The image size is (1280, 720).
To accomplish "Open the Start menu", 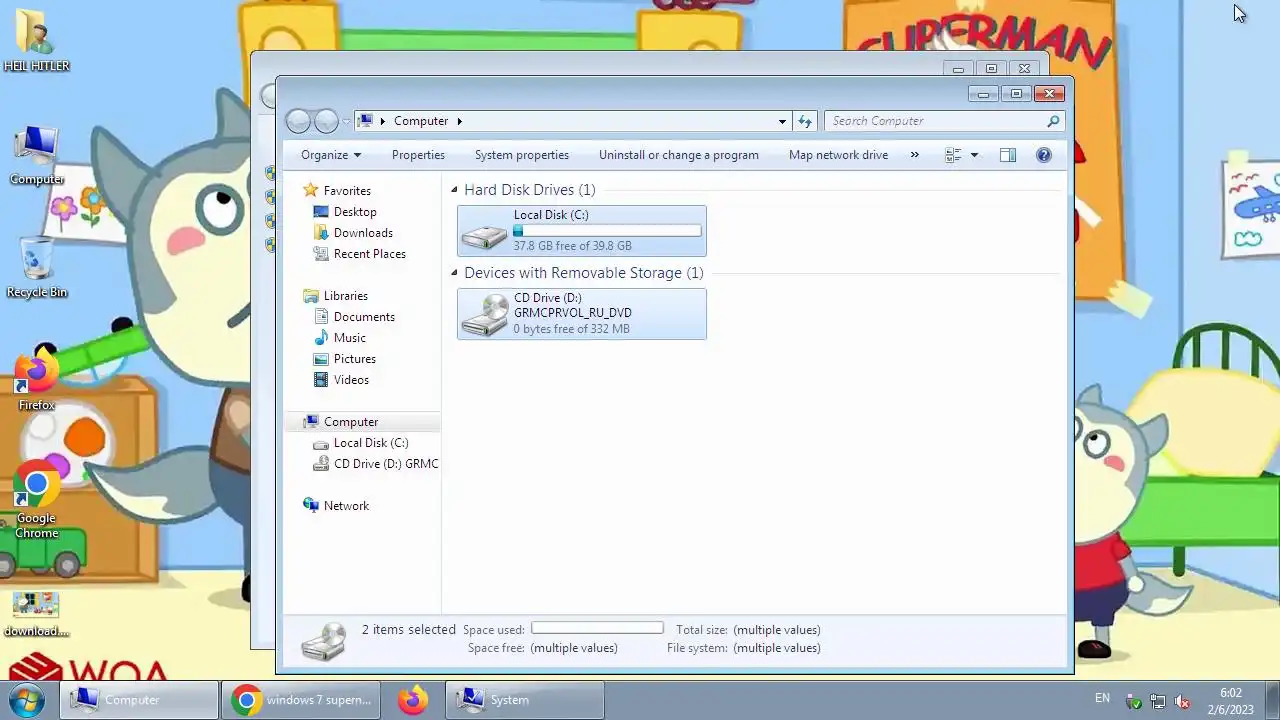I will (x=27, y=700).
